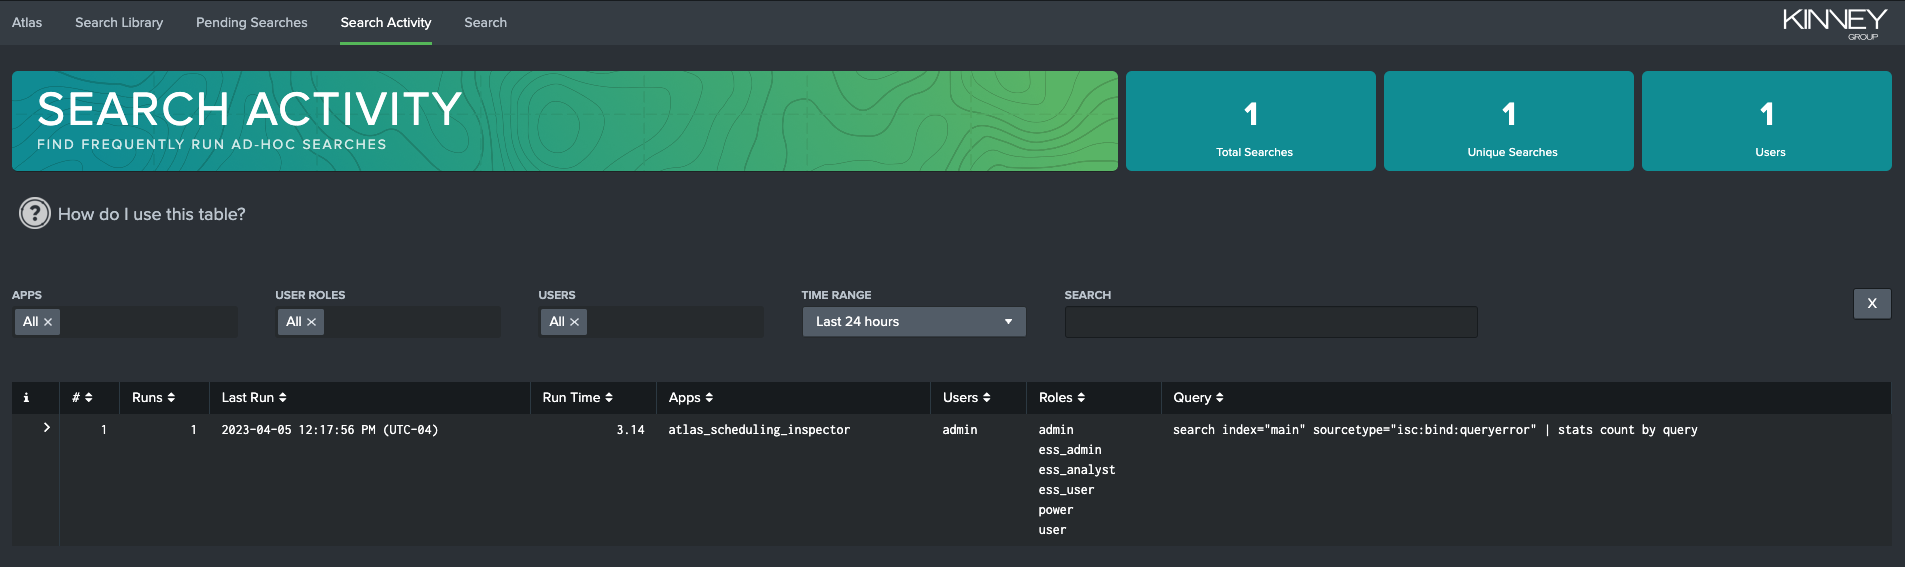Click inside the Apps multiselect field
Screen dimensions: 1905x567
[x=125, y=321]
